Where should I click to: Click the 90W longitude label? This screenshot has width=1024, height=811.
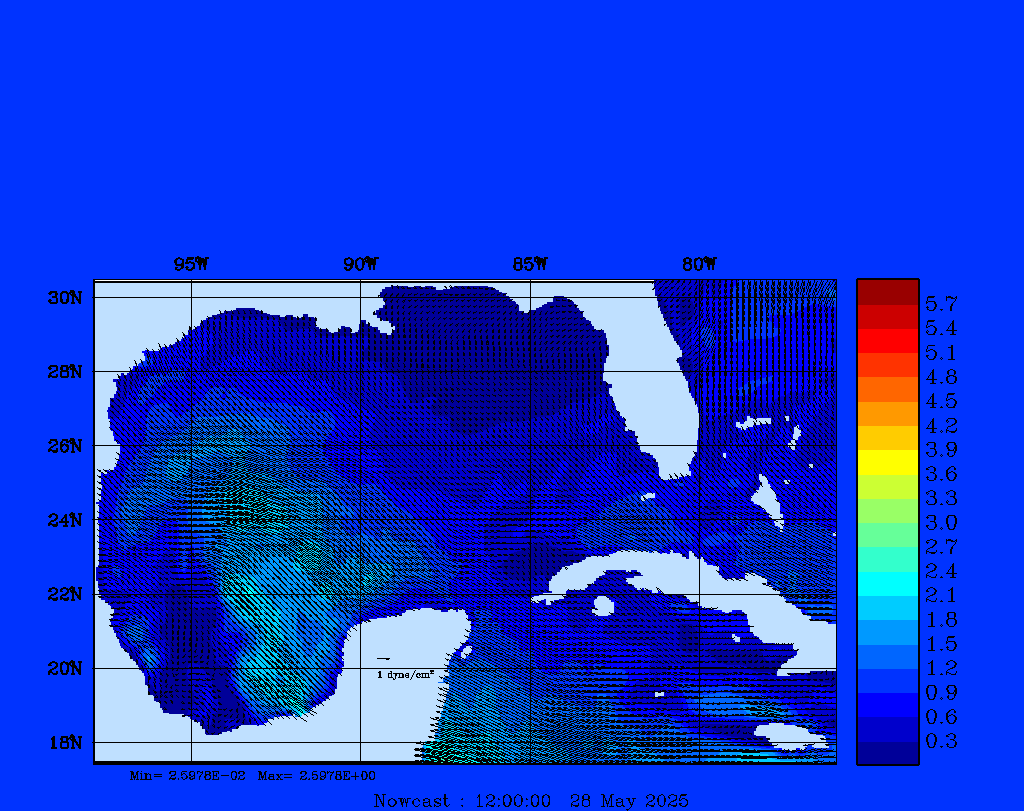pyautogui.click(x=360, y=264)
